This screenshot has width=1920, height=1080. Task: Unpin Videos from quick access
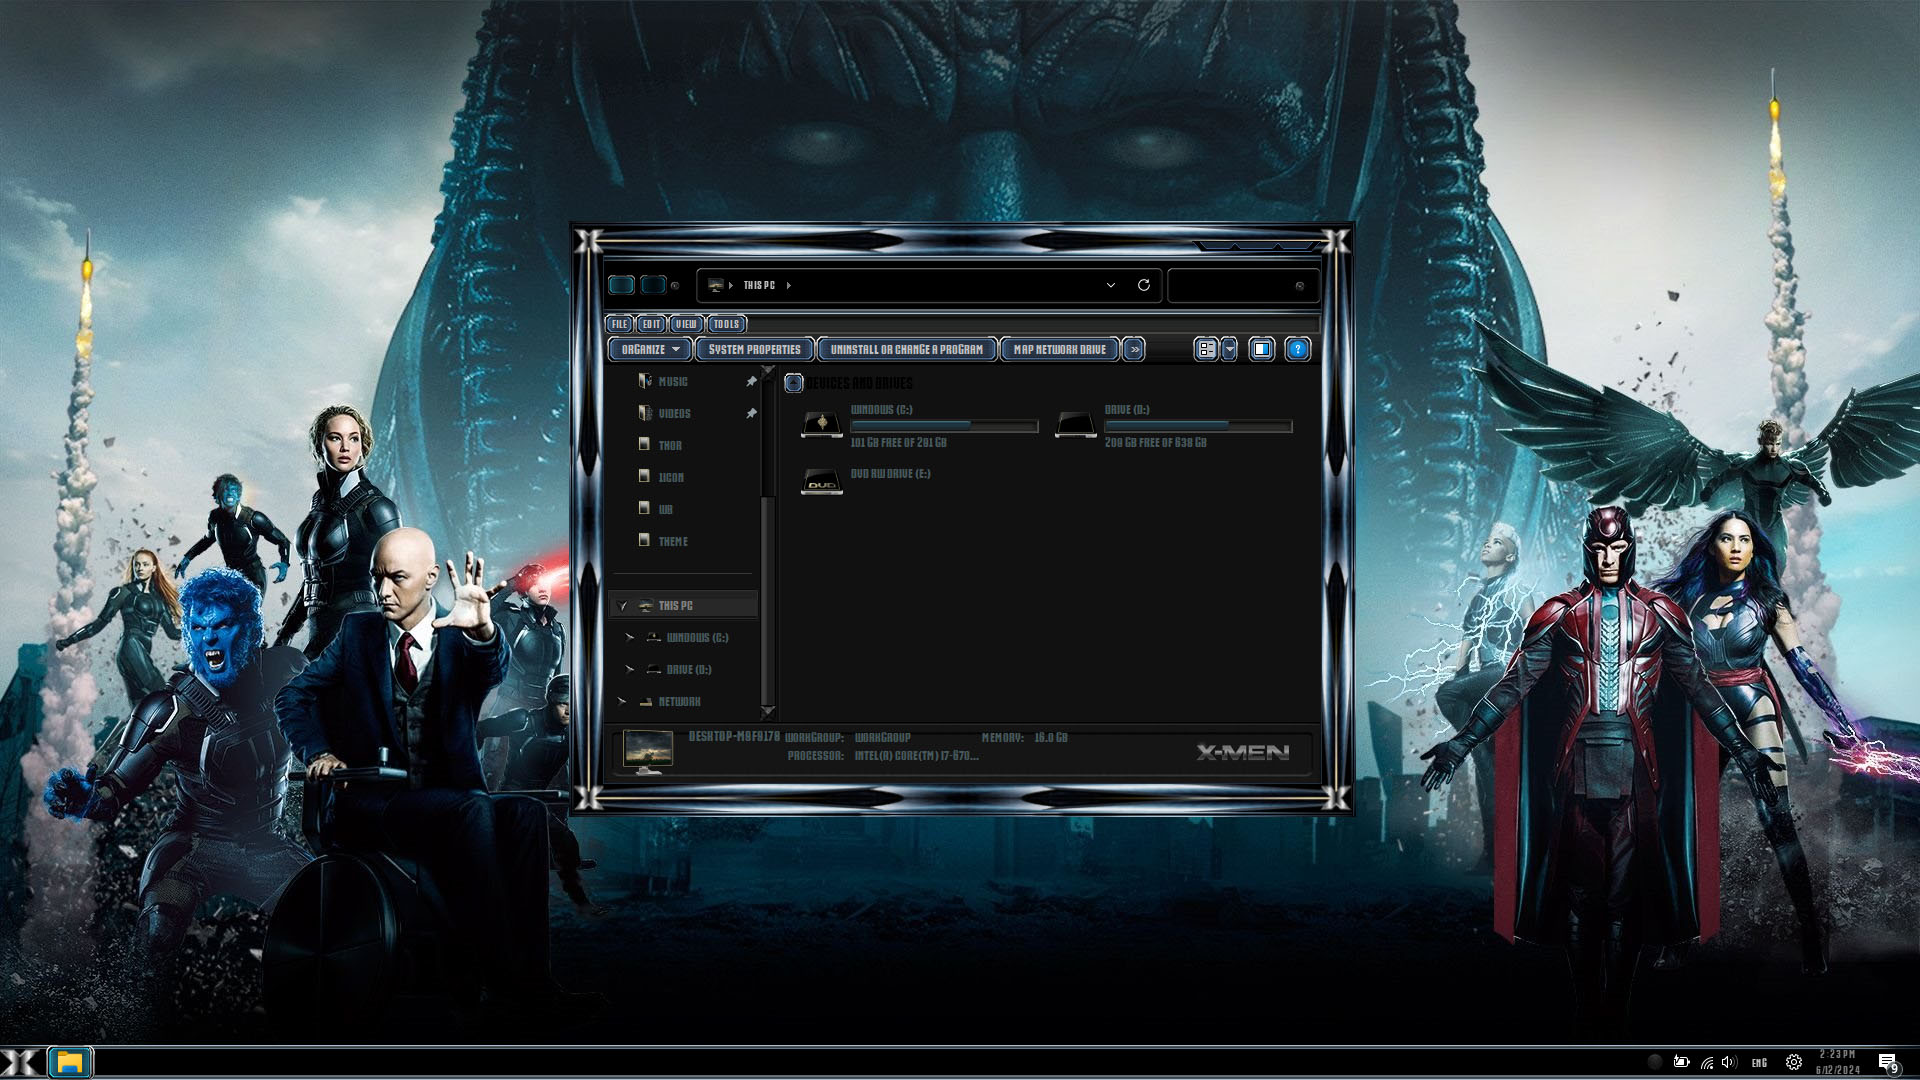tap(751, 413)
